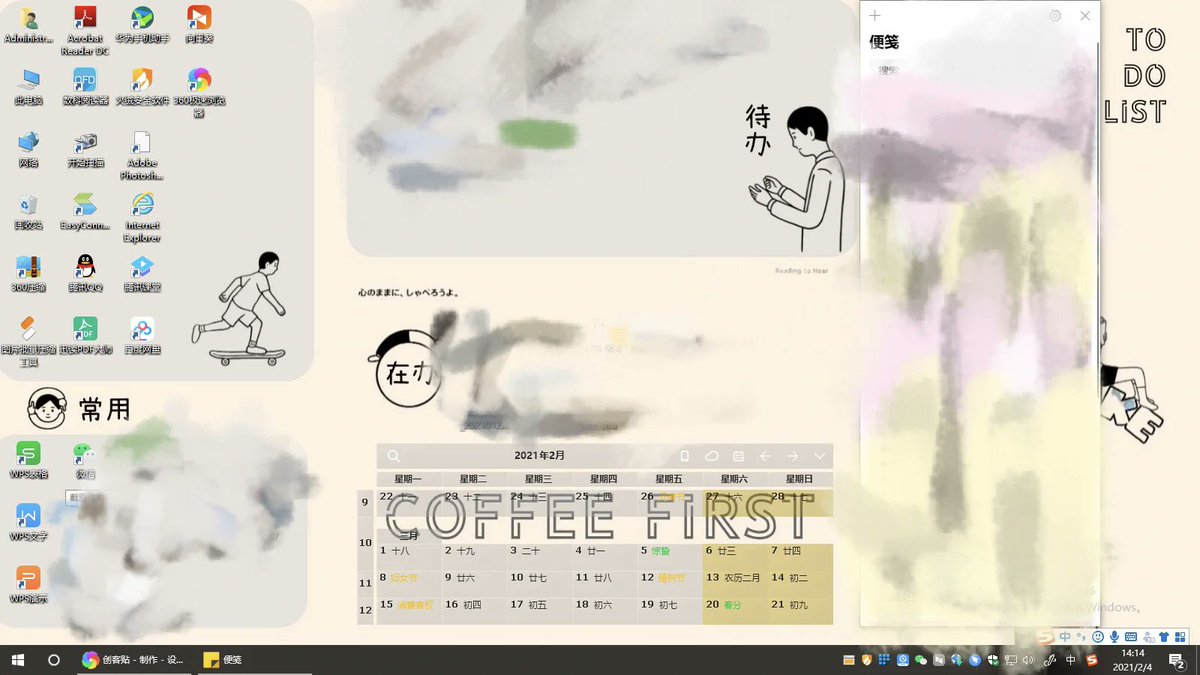Launch the 360极速浏览器 desktop shortcut

point(199,92)
